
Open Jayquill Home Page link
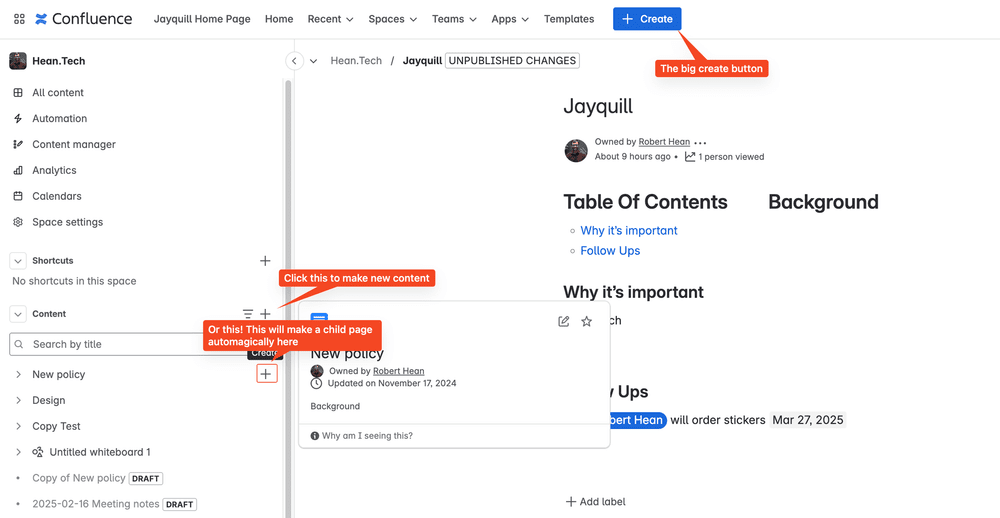202,19
